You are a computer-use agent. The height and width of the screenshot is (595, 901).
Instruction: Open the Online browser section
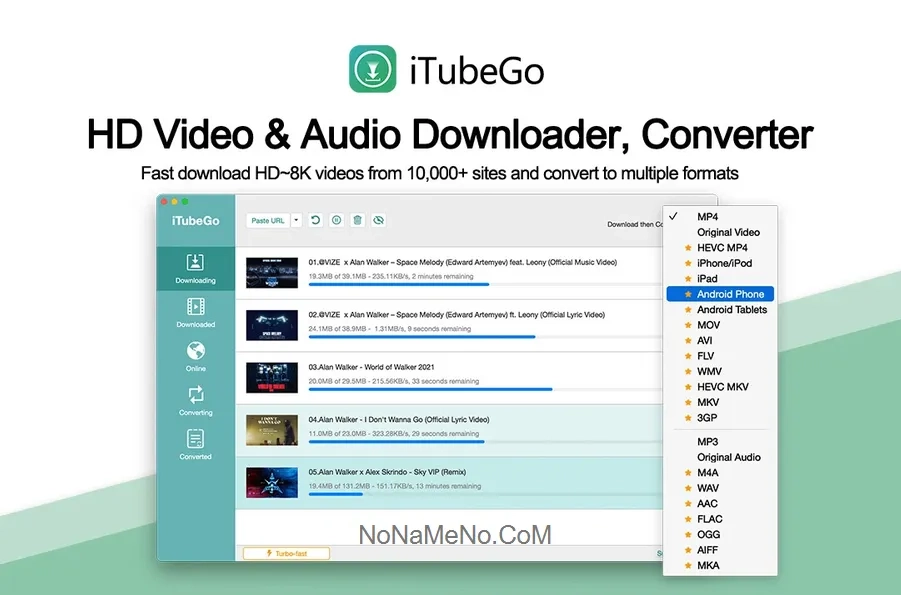(x=195, y=356)
